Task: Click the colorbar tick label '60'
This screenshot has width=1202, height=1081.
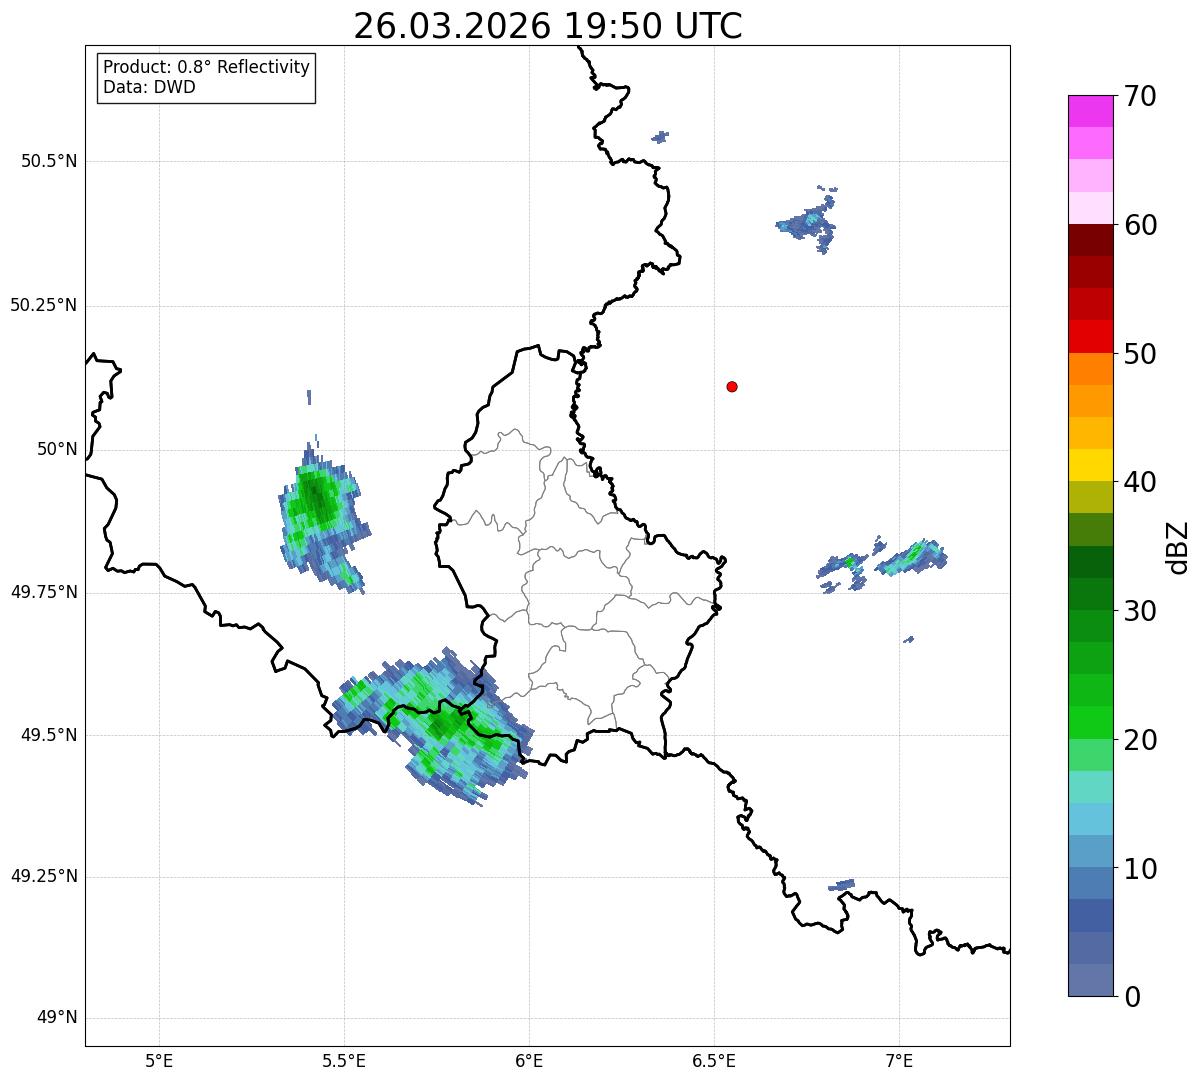Action: pos(1141,225)
